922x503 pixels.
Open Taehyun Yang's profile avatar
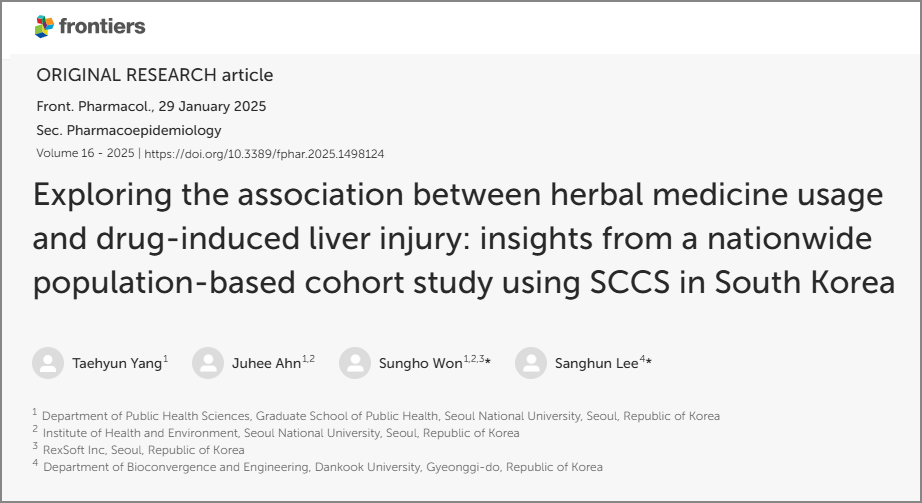(48, 363)
